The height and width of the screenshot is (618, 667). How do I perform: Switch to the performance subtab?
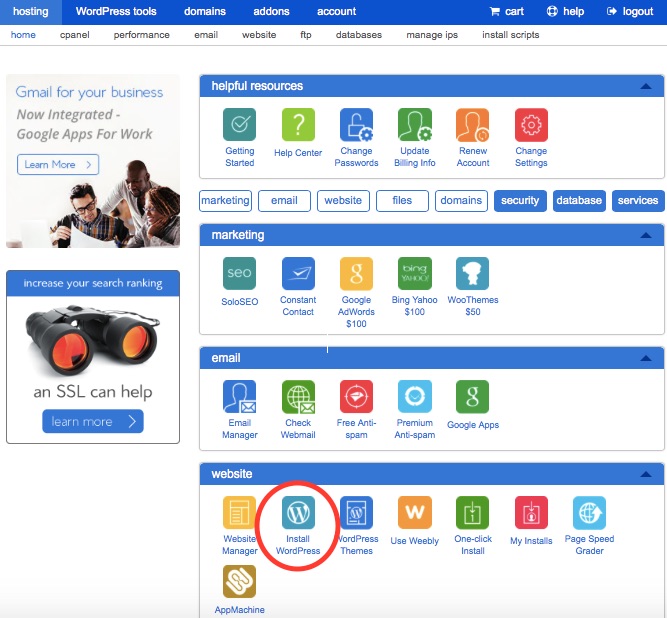pos(142,35)
